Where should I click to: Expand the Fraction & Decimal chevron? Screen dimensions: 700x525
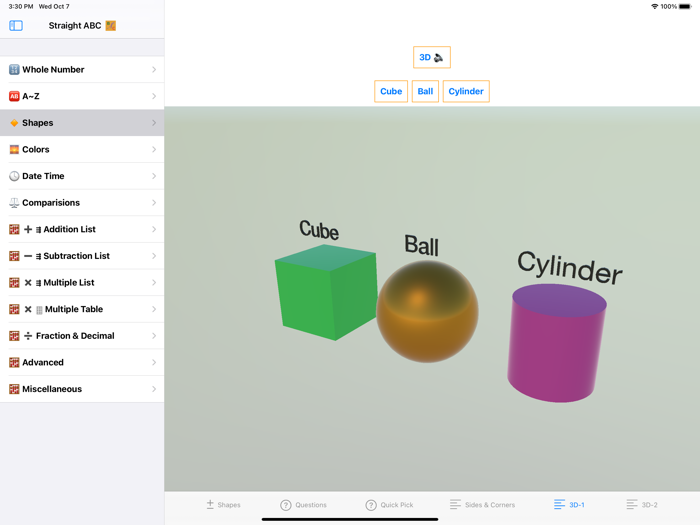coord(154,336)
